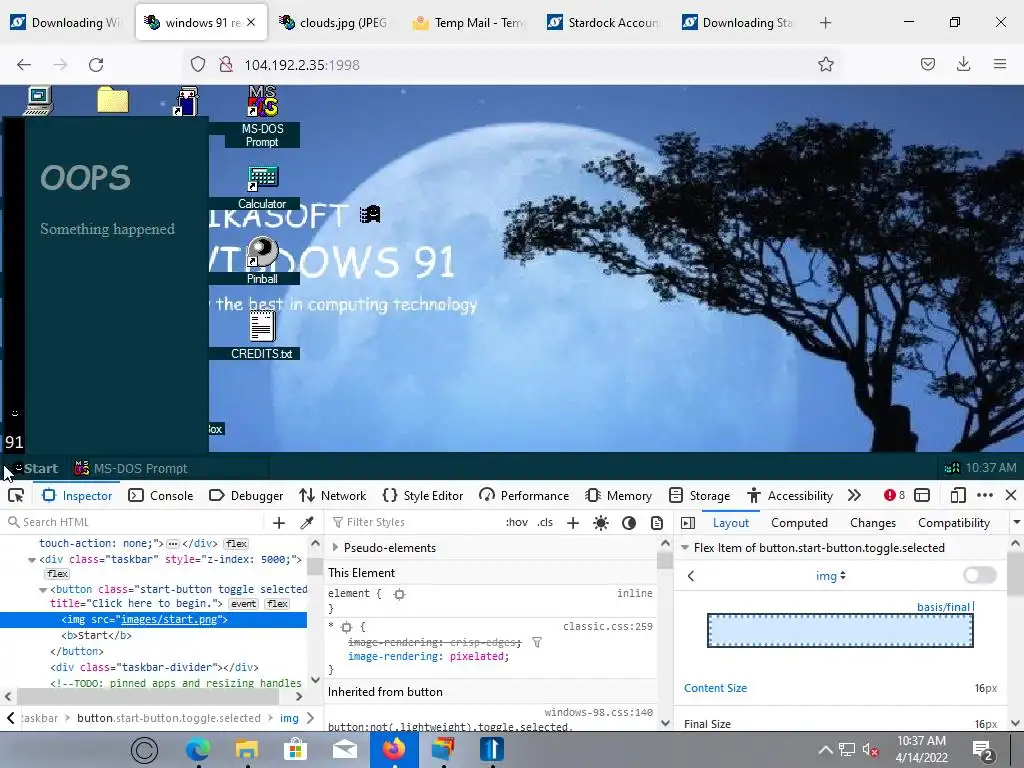Click the flex badge after title attribute
The image size is (1024, 768).
click(x=278, y=604)
